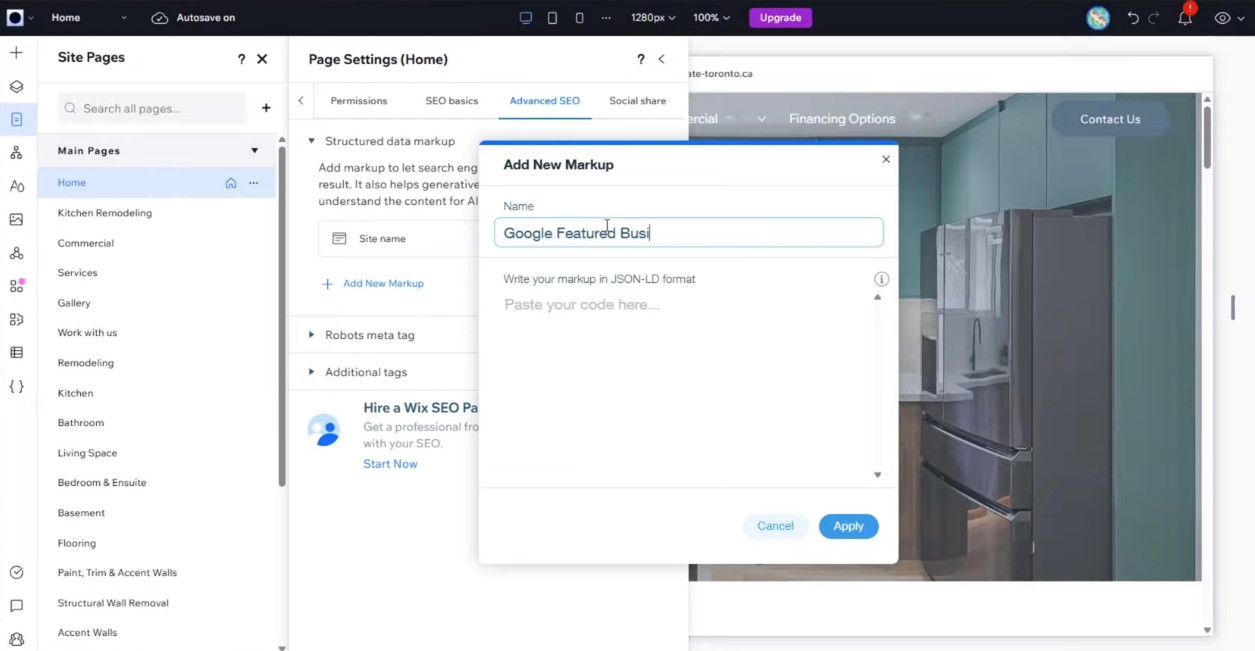Expand Additional tags section

click(x=312, y=372)
